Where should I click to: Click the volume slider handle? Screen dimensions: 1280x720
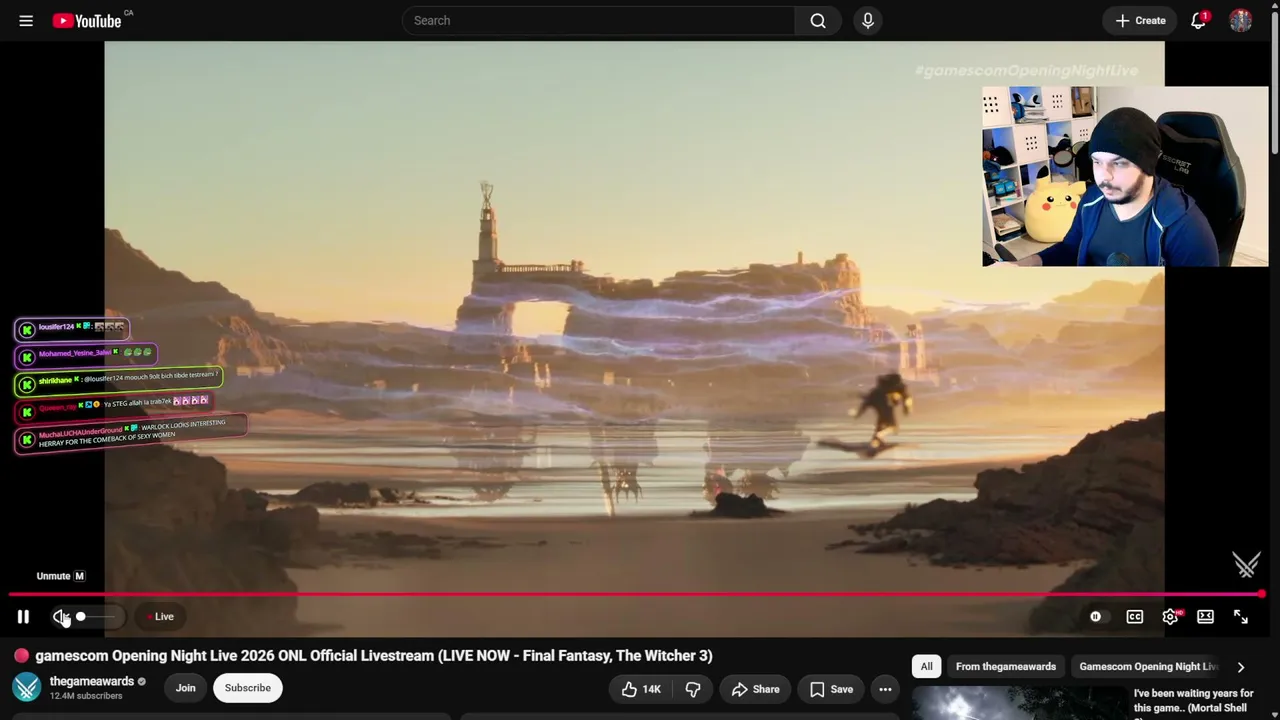[x=80, y=617]
